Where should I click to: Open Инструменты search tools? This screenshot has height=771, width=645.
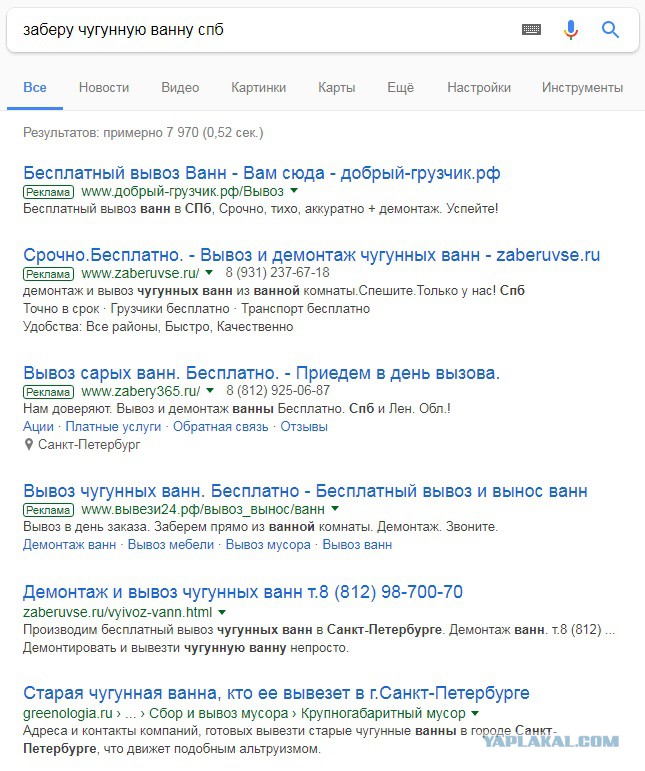[582, 88]
